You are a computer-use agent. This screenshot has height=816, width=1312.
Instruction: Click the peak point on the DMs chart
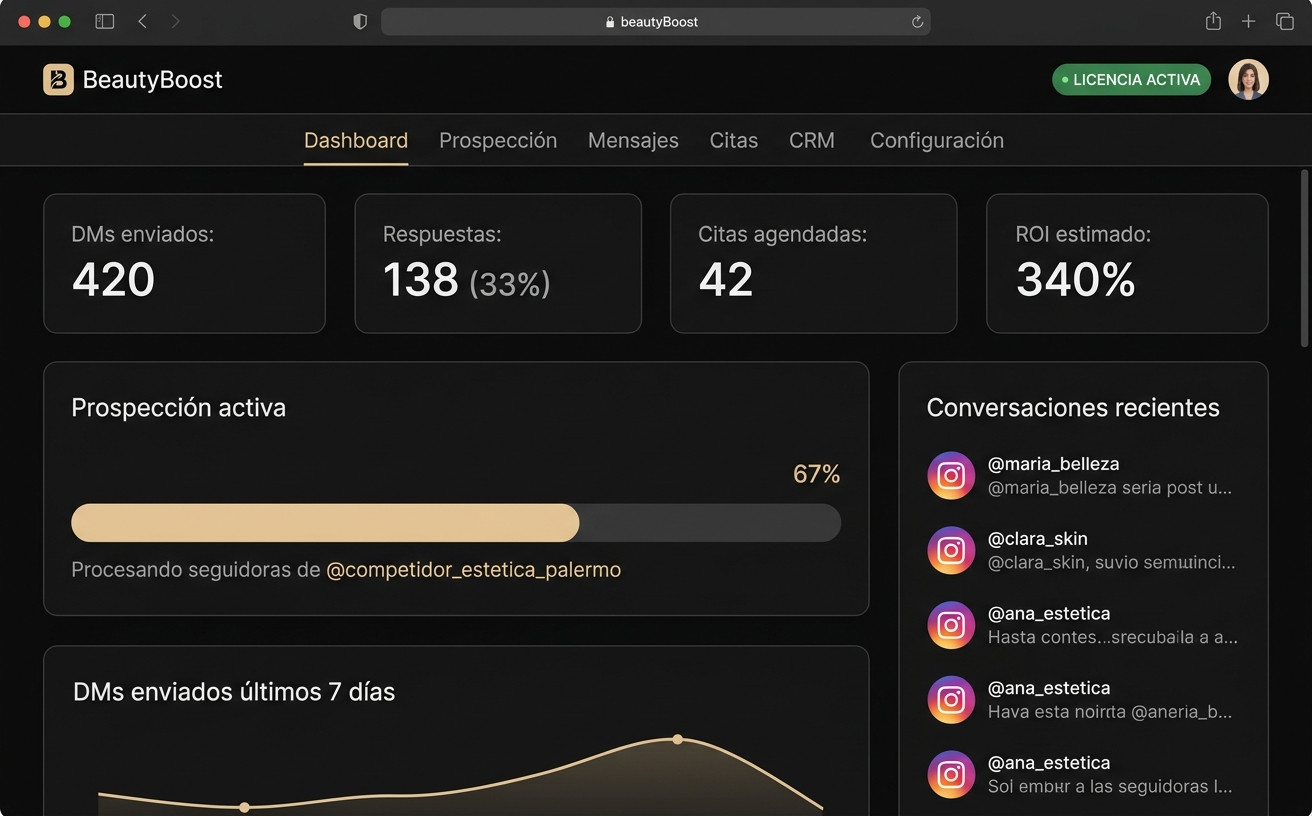pos(678,740)
